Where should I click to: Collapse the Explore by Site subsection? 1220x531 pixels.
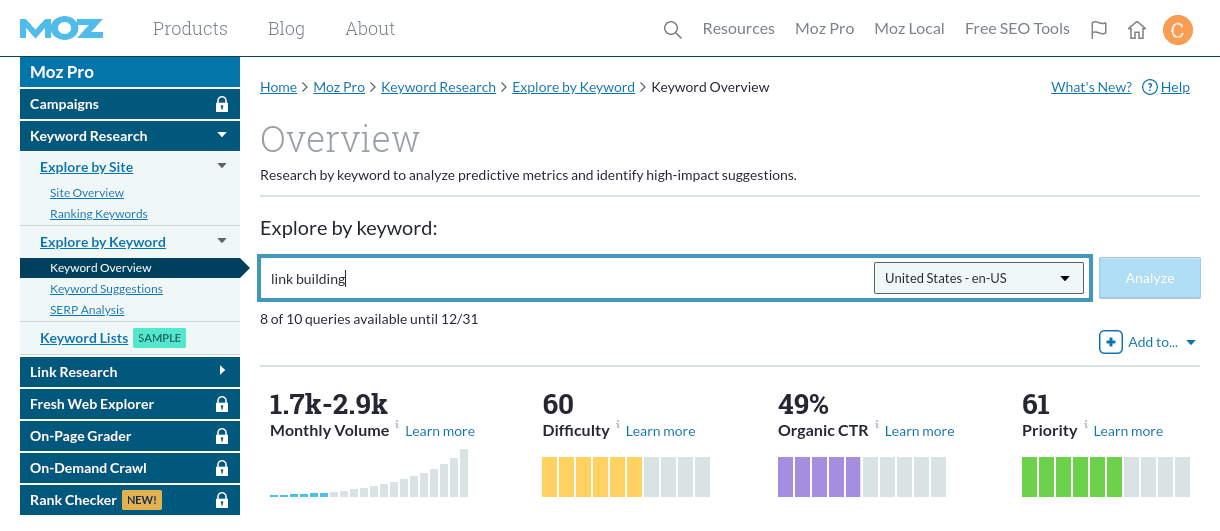(222, 166)
